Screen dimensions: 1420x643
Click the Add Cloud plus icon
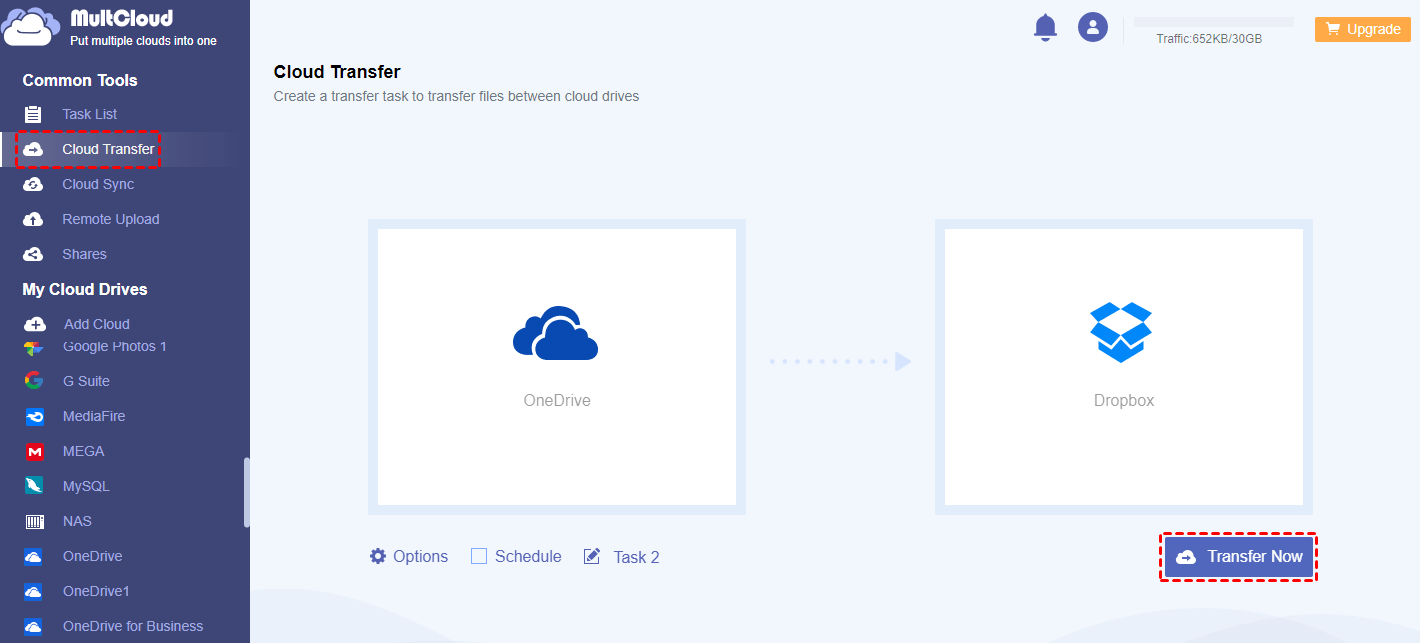34,324
